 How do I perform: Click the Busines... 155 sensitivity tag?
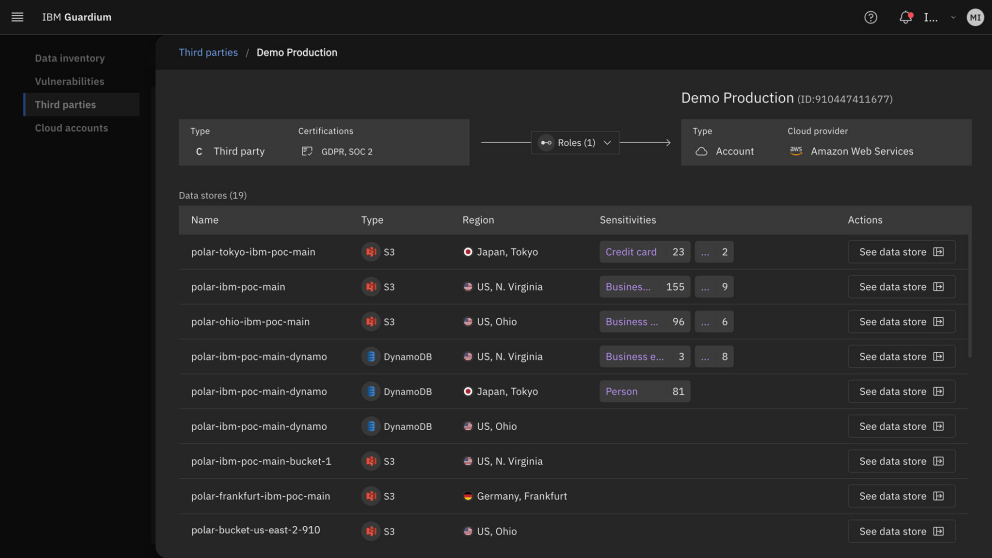pos(645,287)
